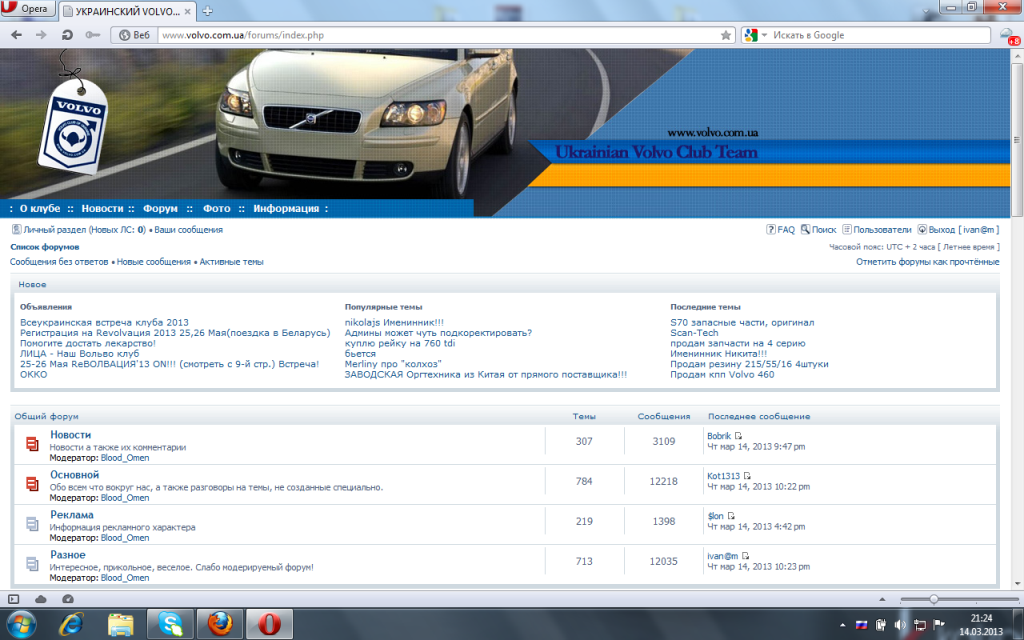This screenshot has height=640, width=1024.
Task: Click the Opera Turbo icon in status bar
Action: (67, 598)
